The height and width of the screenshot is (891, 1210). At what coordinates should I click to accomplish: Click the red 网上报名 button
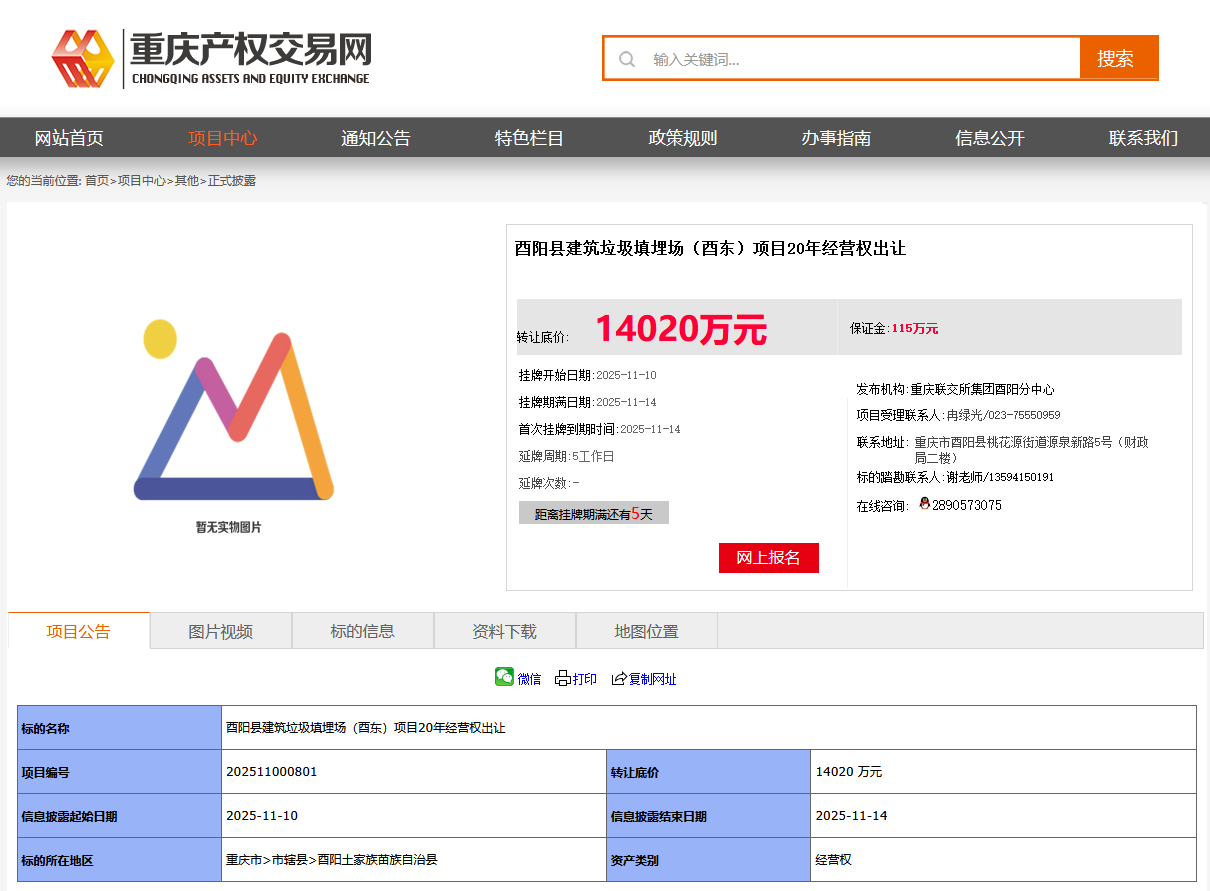768,558
